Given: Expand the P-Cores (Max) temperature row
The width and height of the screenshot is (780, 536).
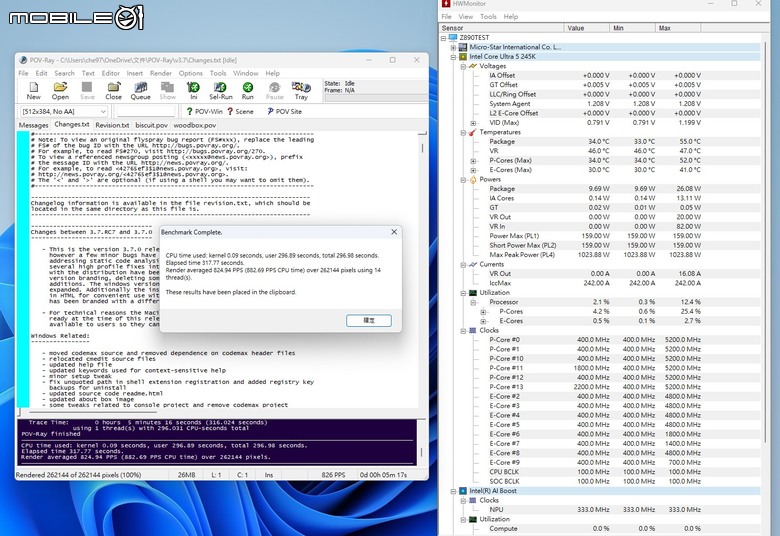Looking at the screenshot, I should 473,161.
